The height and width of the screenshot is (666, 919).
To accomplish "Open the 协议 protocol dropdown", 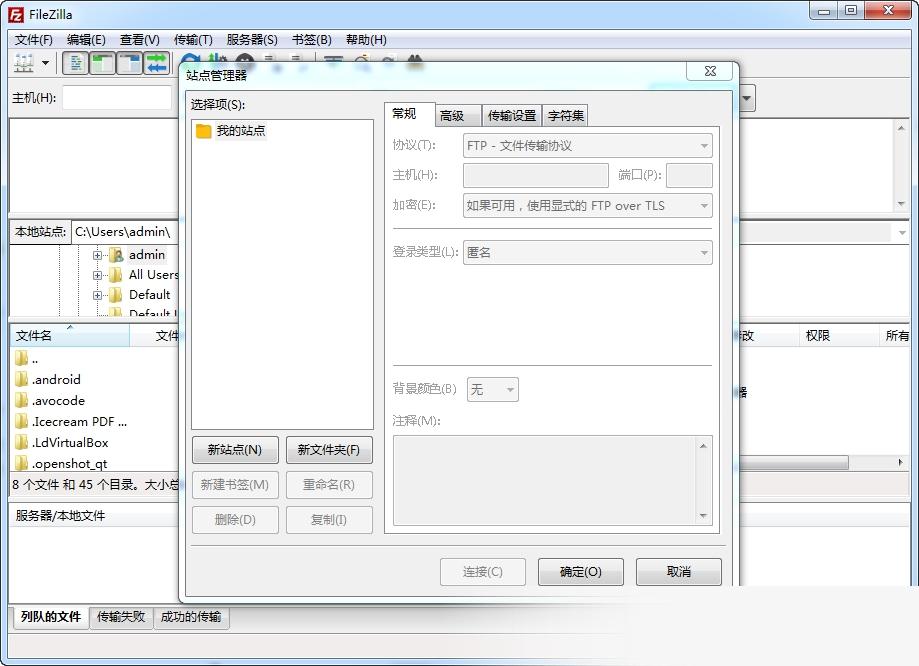I will [587, 146].
